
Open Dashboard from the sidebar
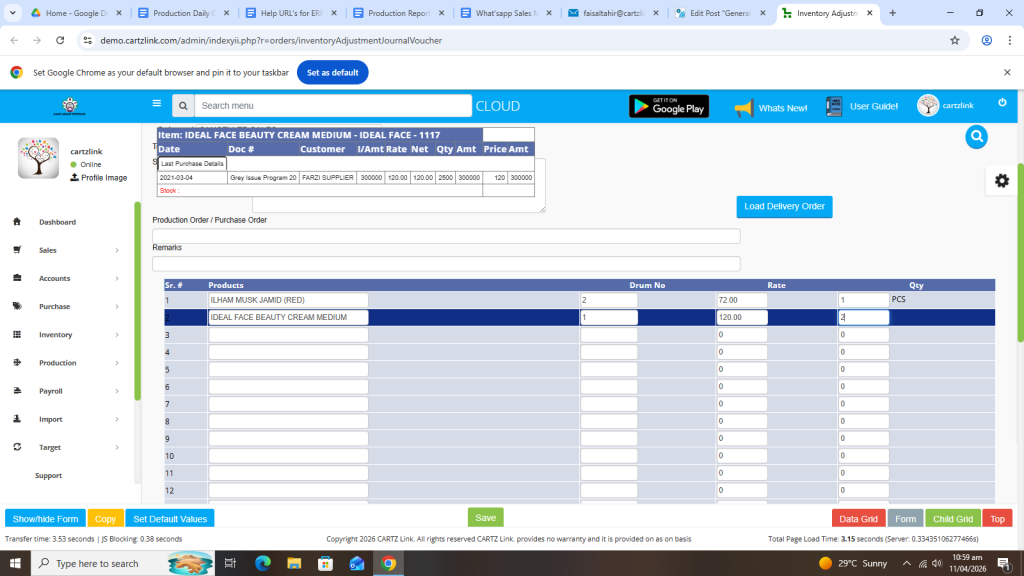[57, 222]
